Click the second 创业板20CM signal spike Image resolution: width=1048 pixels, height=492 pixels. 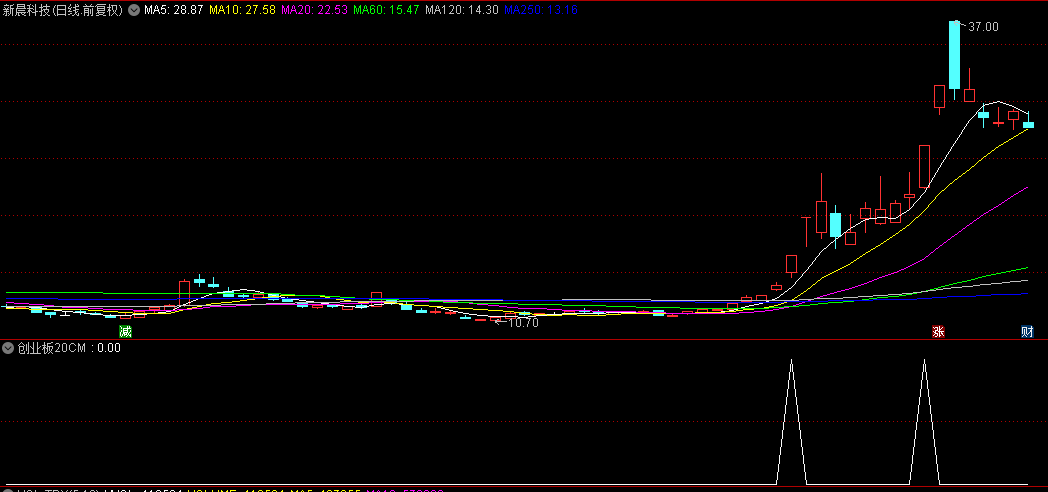coord(924,421)
